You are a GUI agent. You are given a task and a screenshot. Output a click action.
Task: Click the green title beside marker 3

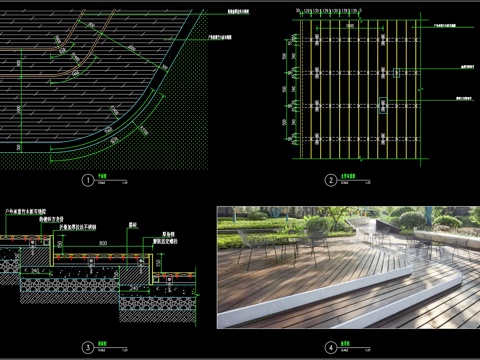click(x=102, y=343)
